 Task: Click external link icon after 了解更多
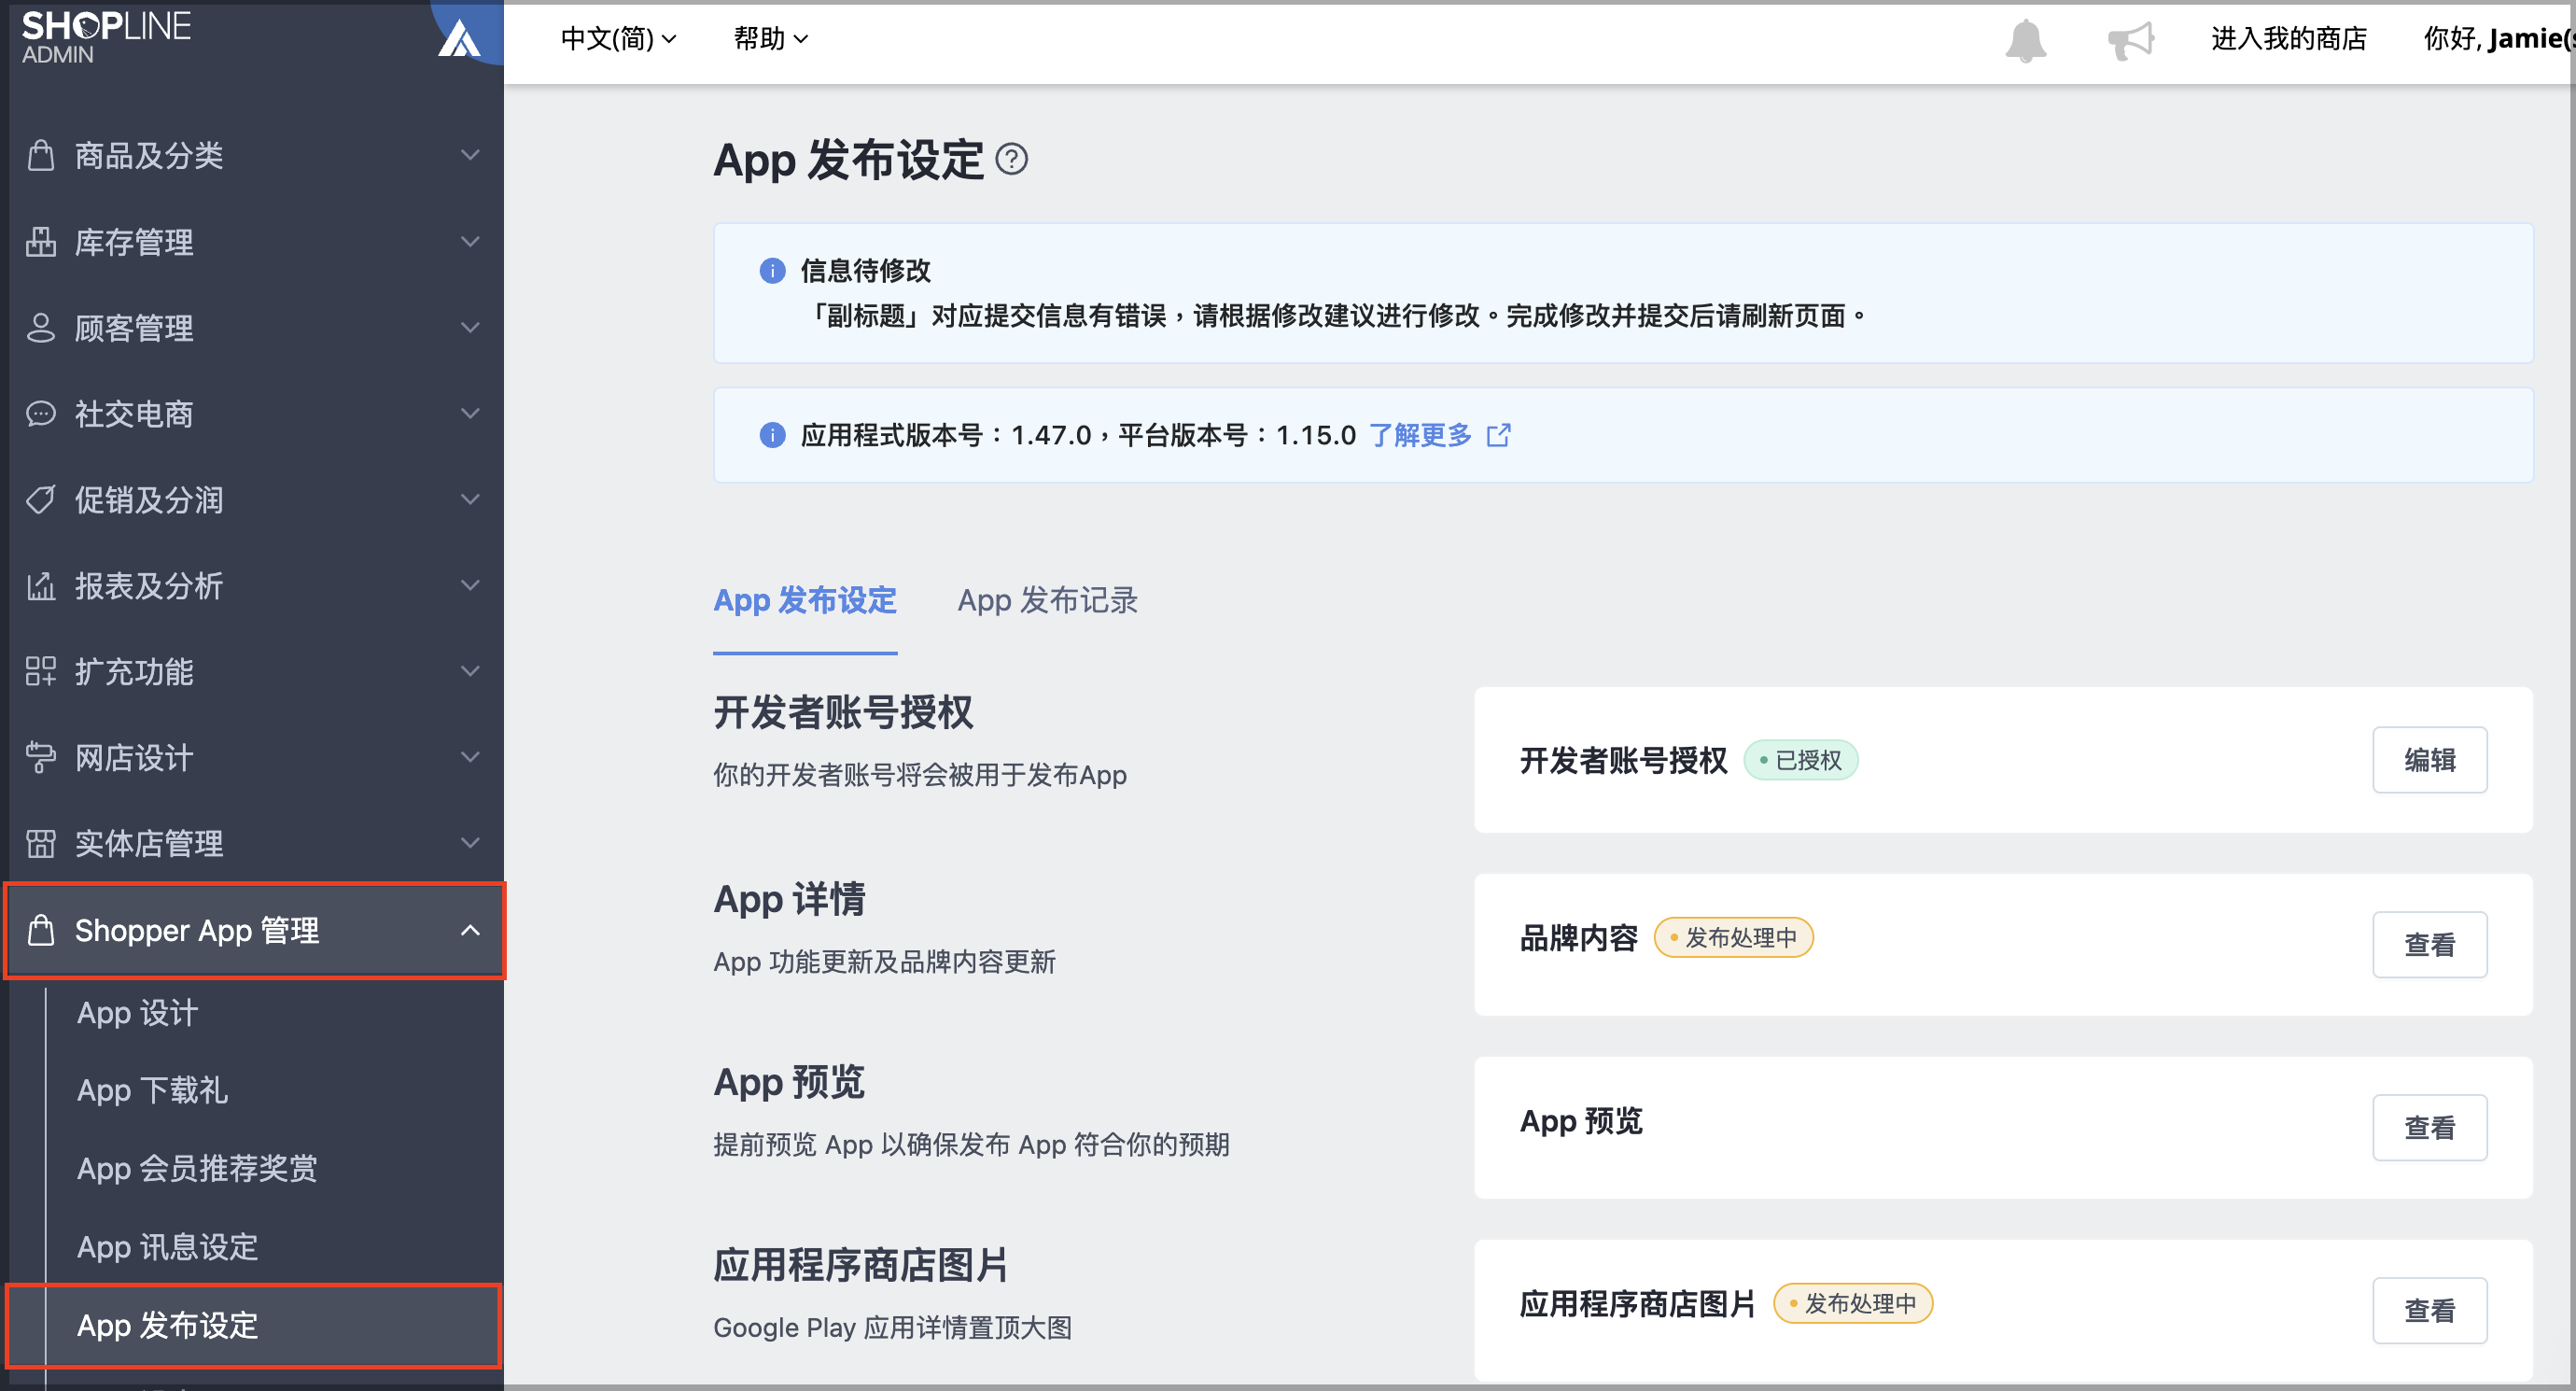click(1498, 435)
